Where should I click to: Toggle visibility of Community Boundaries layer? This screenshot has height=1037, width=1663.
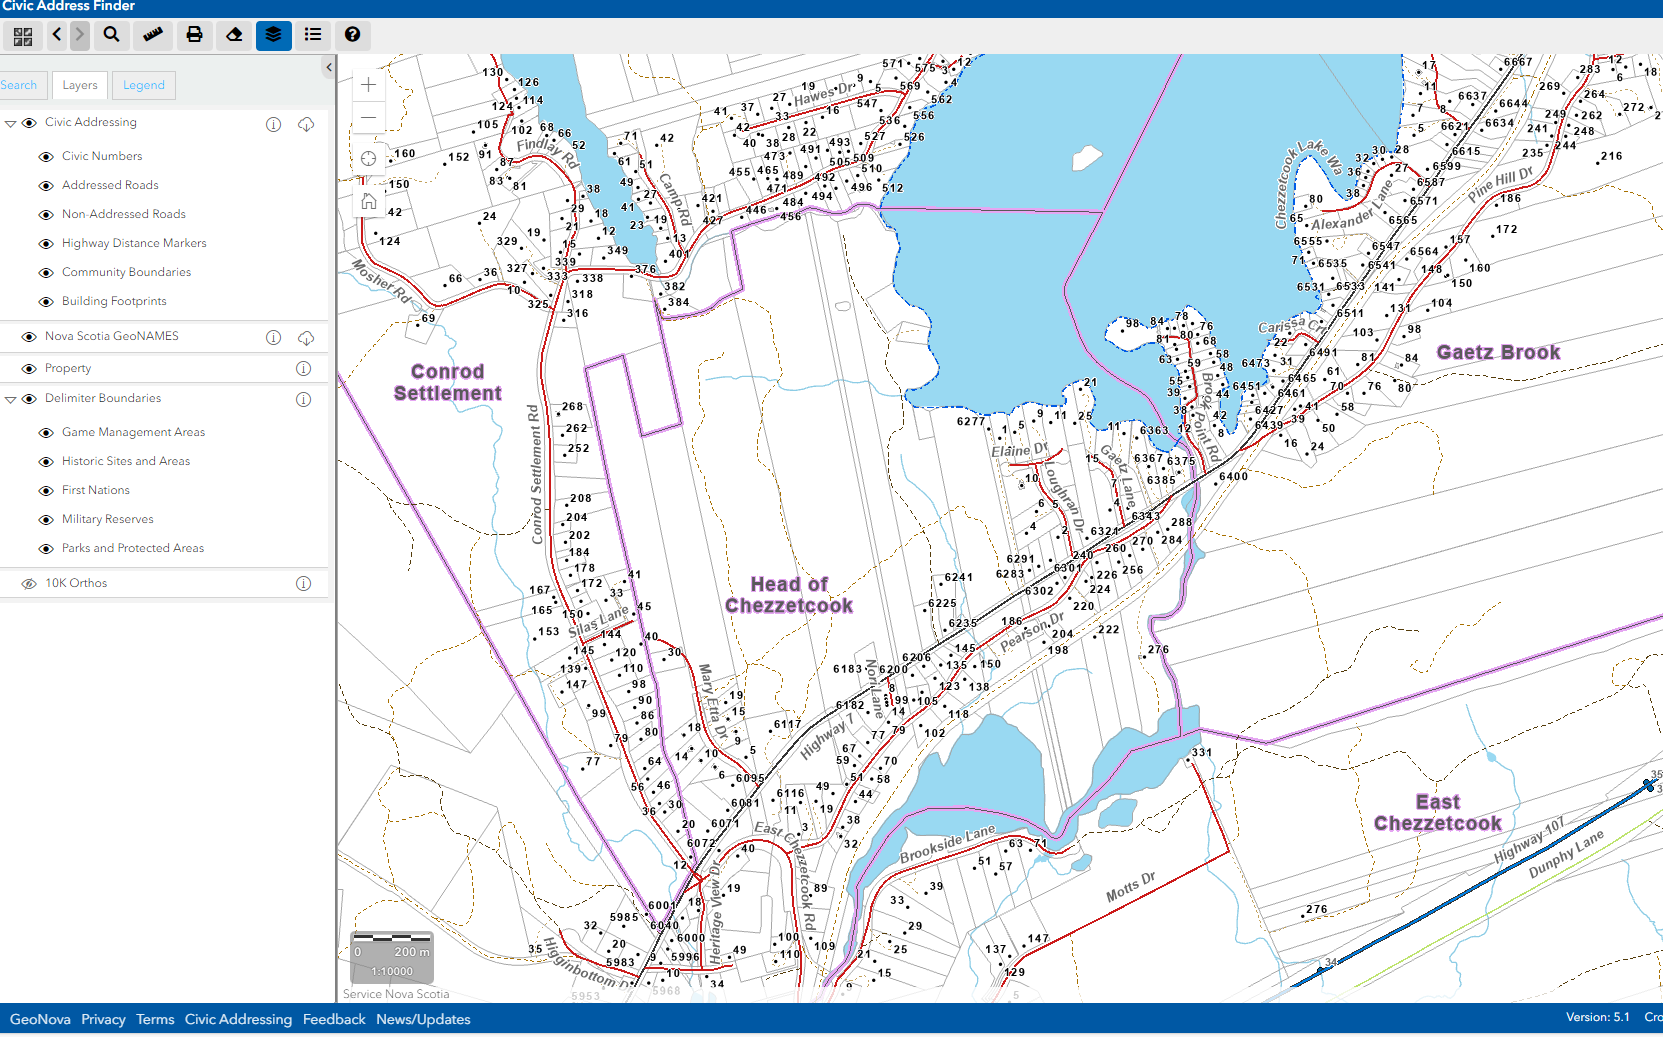point(46,273)
